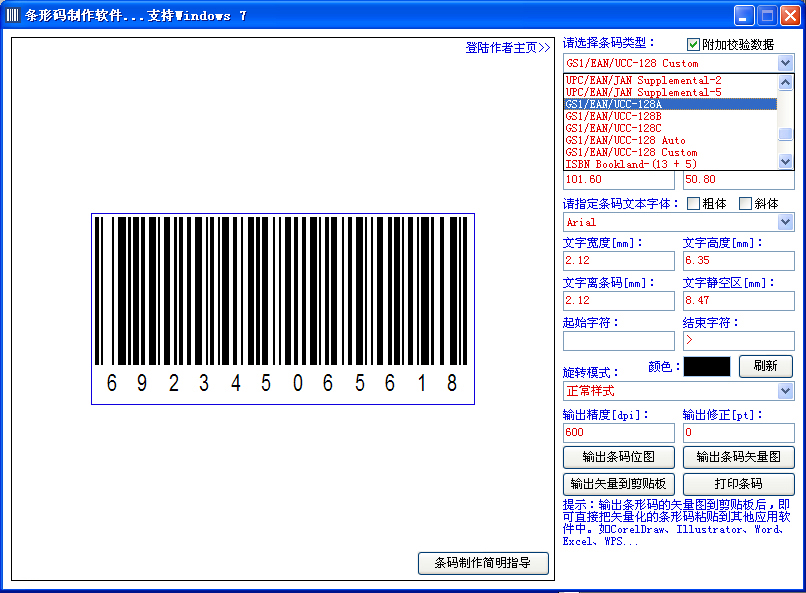Enable the 附加校验数据 checkbox
Viewport: 806px width, 593px height.
point(693,44)
